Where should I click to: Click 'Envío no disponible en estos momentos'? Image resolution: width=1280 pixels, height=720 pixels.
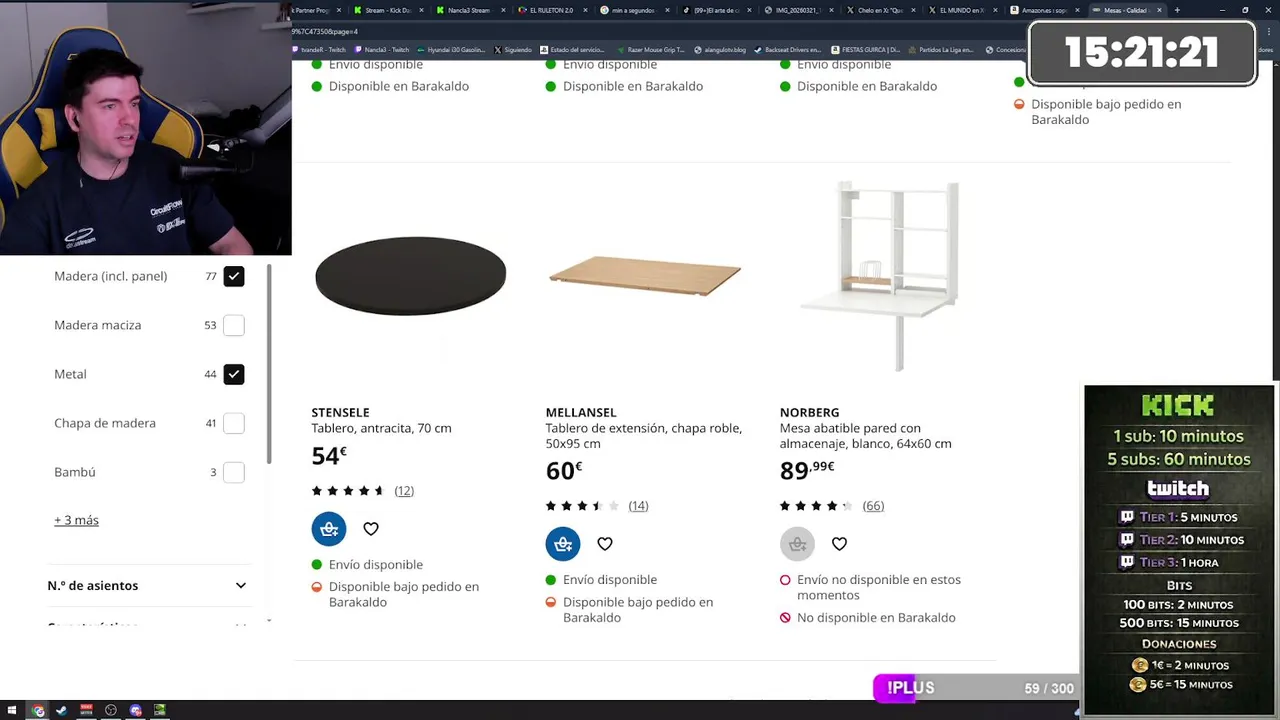tap(879, 587)
